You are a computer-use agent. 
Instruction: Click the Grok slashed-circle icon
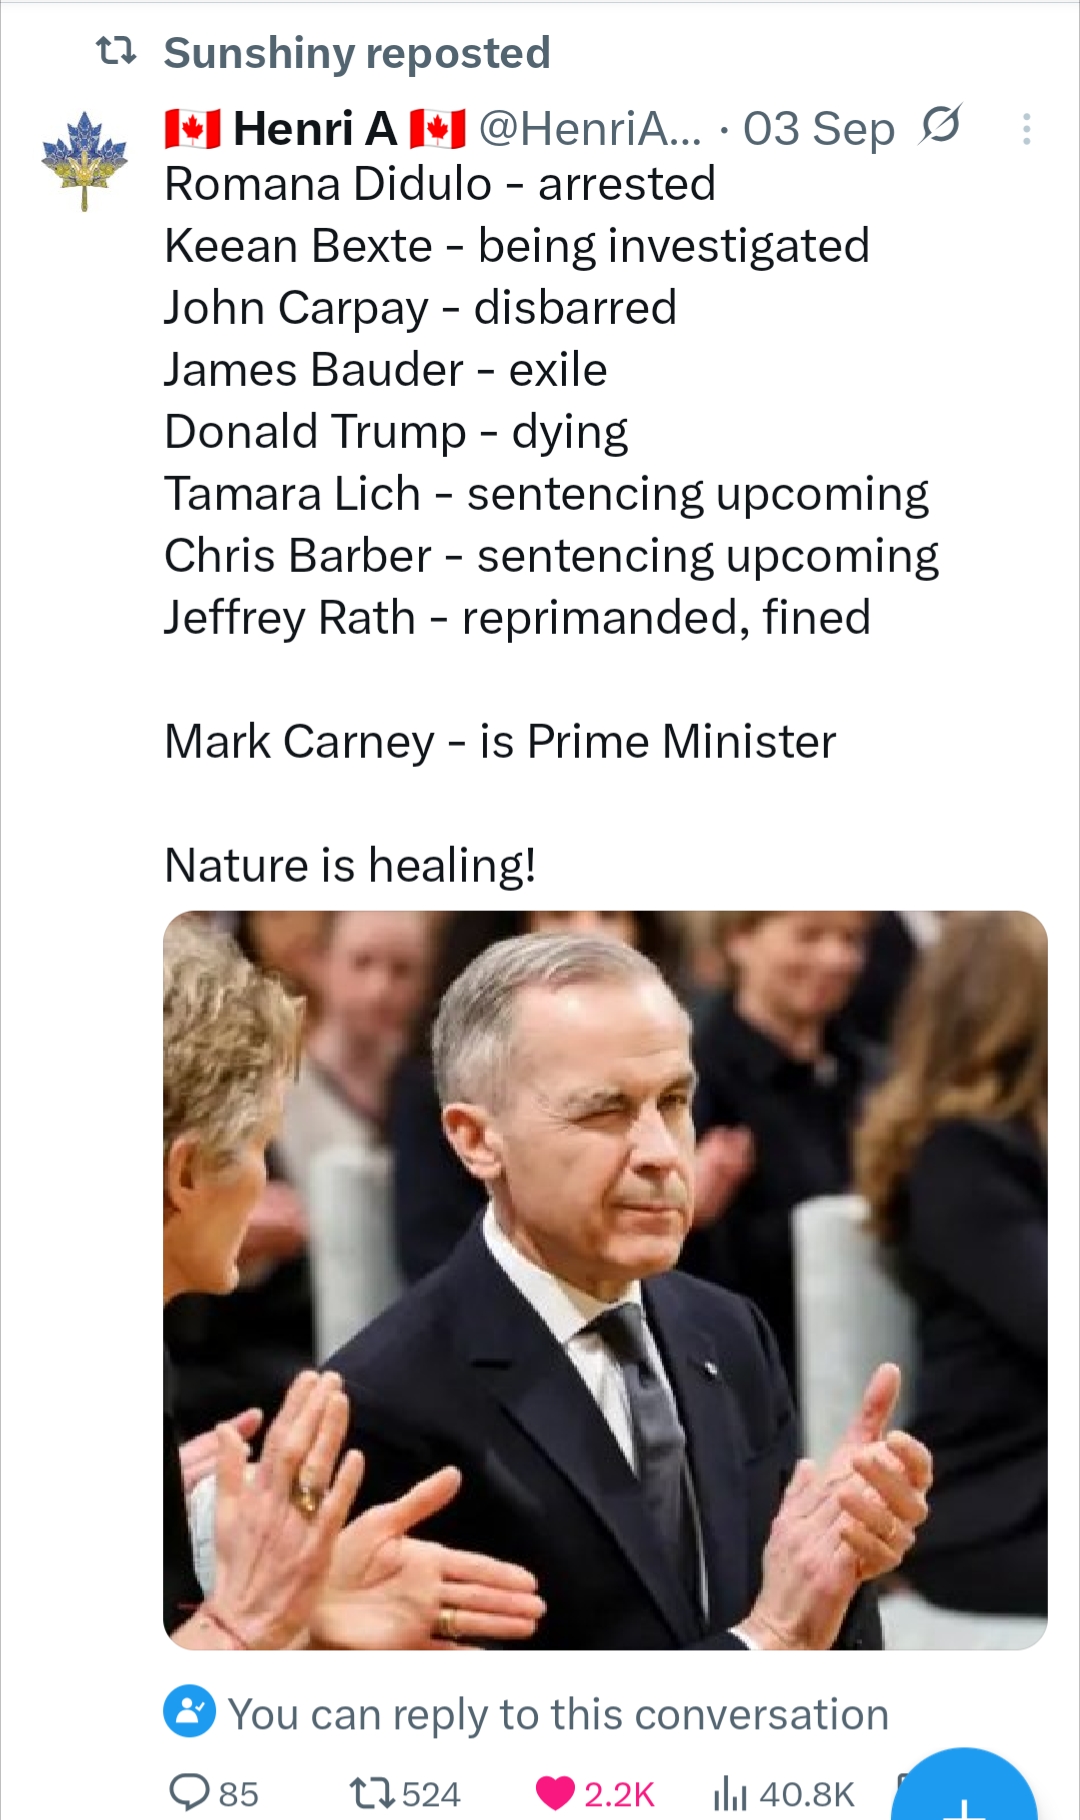940,125
